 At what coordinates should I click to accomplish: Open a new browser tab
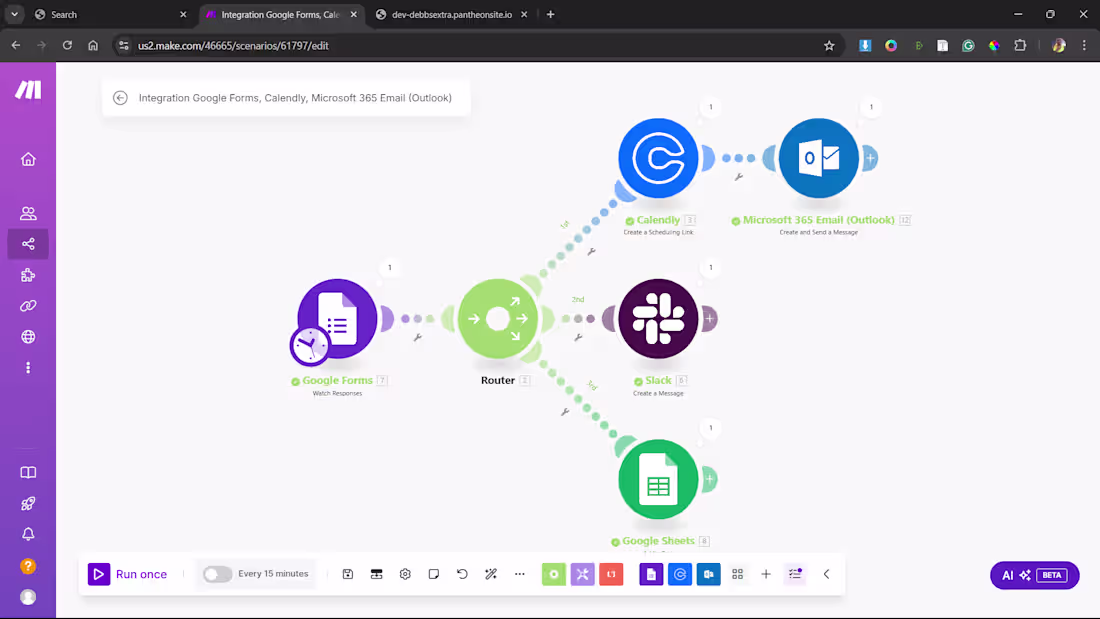point(551,14)
